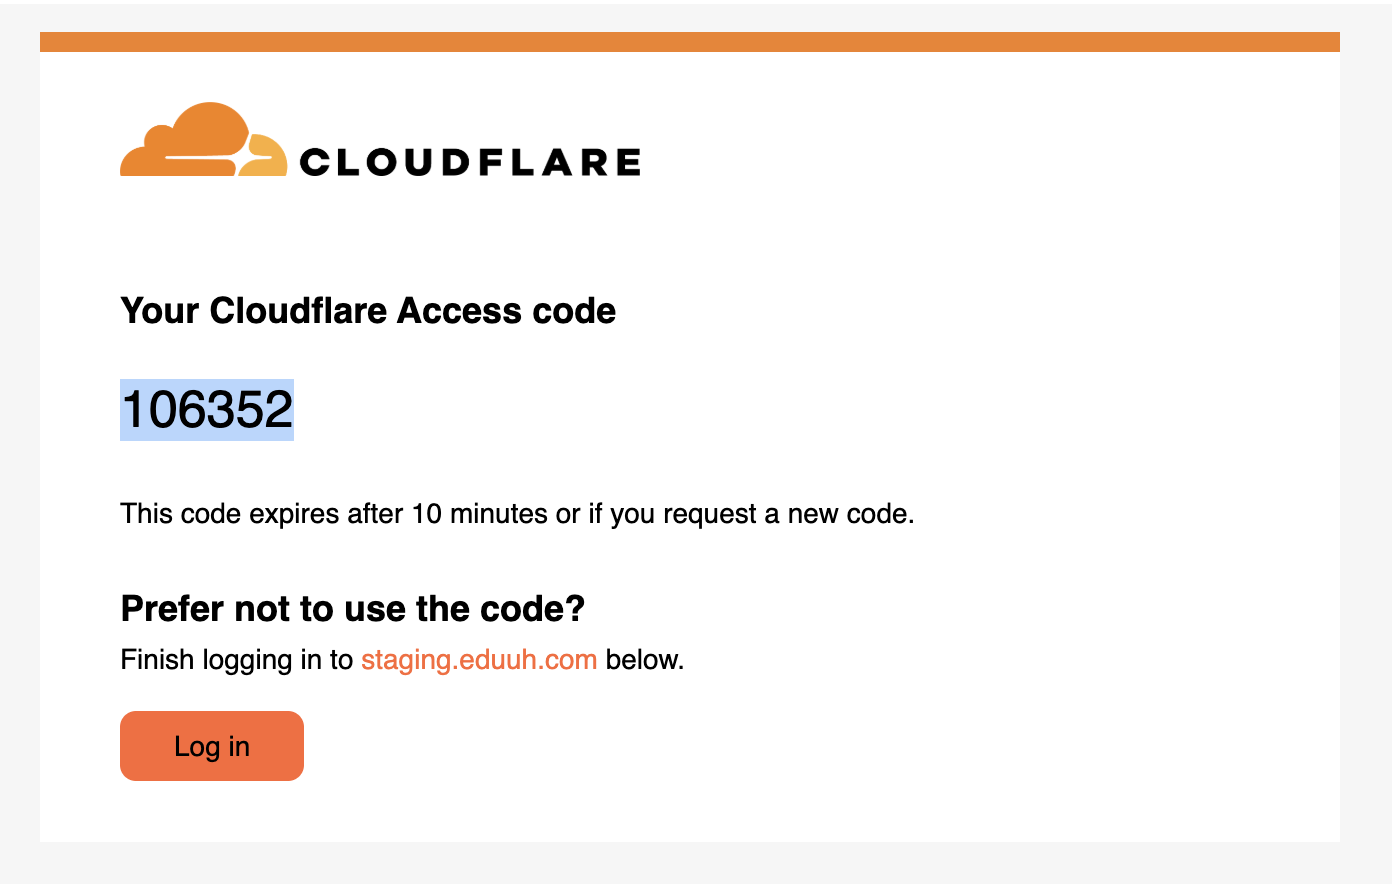Viewport: 1392px width, 884px height.
Task: Click the word "below." after the link
Action: (645, 660)
